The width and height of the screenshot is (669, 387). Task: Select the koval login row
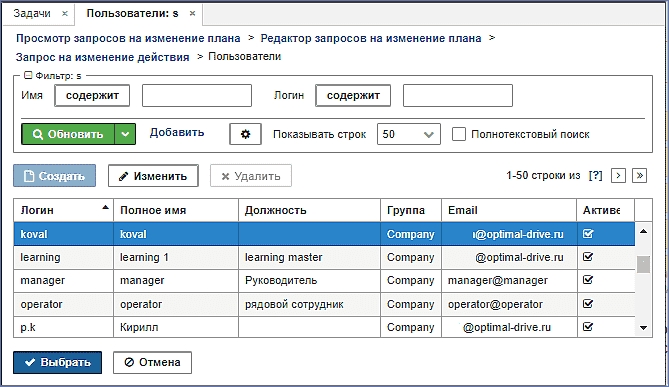(324, 234)
